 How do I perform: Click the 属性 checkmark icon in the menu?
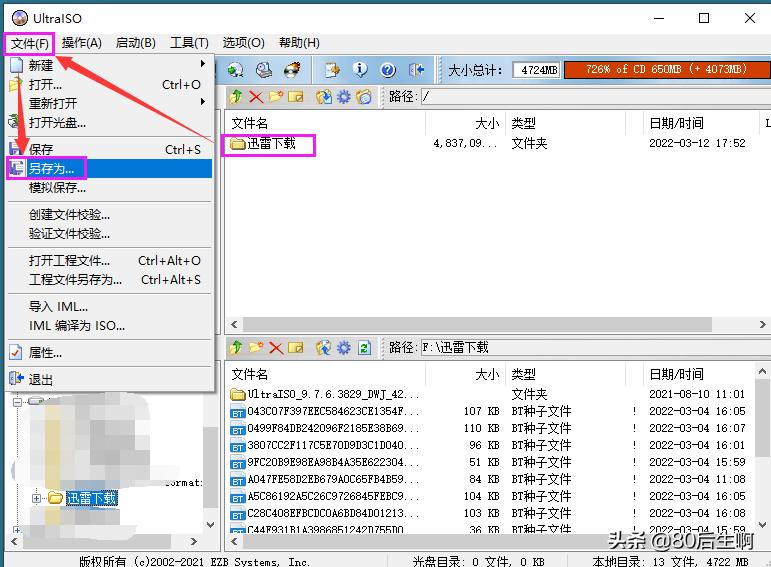16,352
